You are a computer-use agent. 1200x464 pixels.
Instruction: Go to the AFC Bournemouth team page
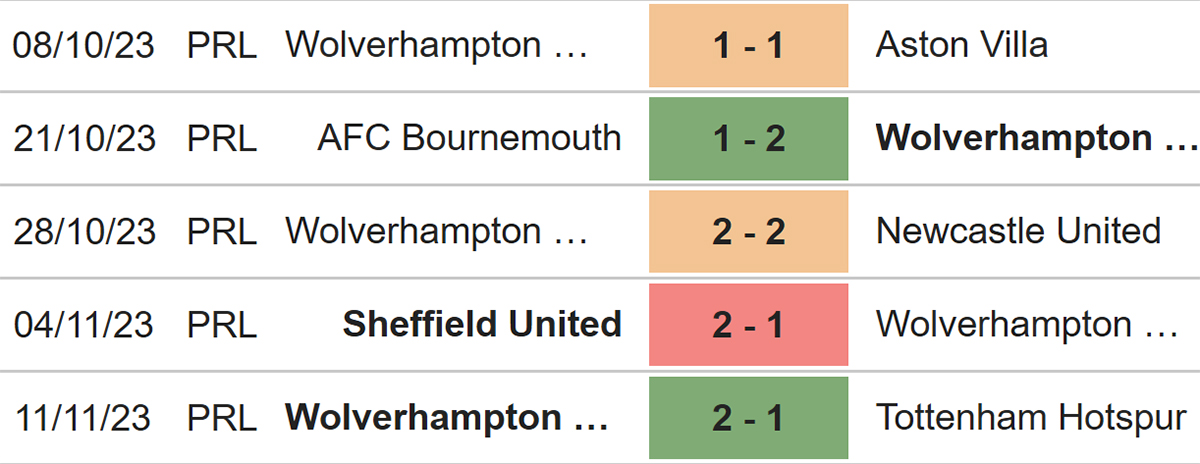coord(469,138)
